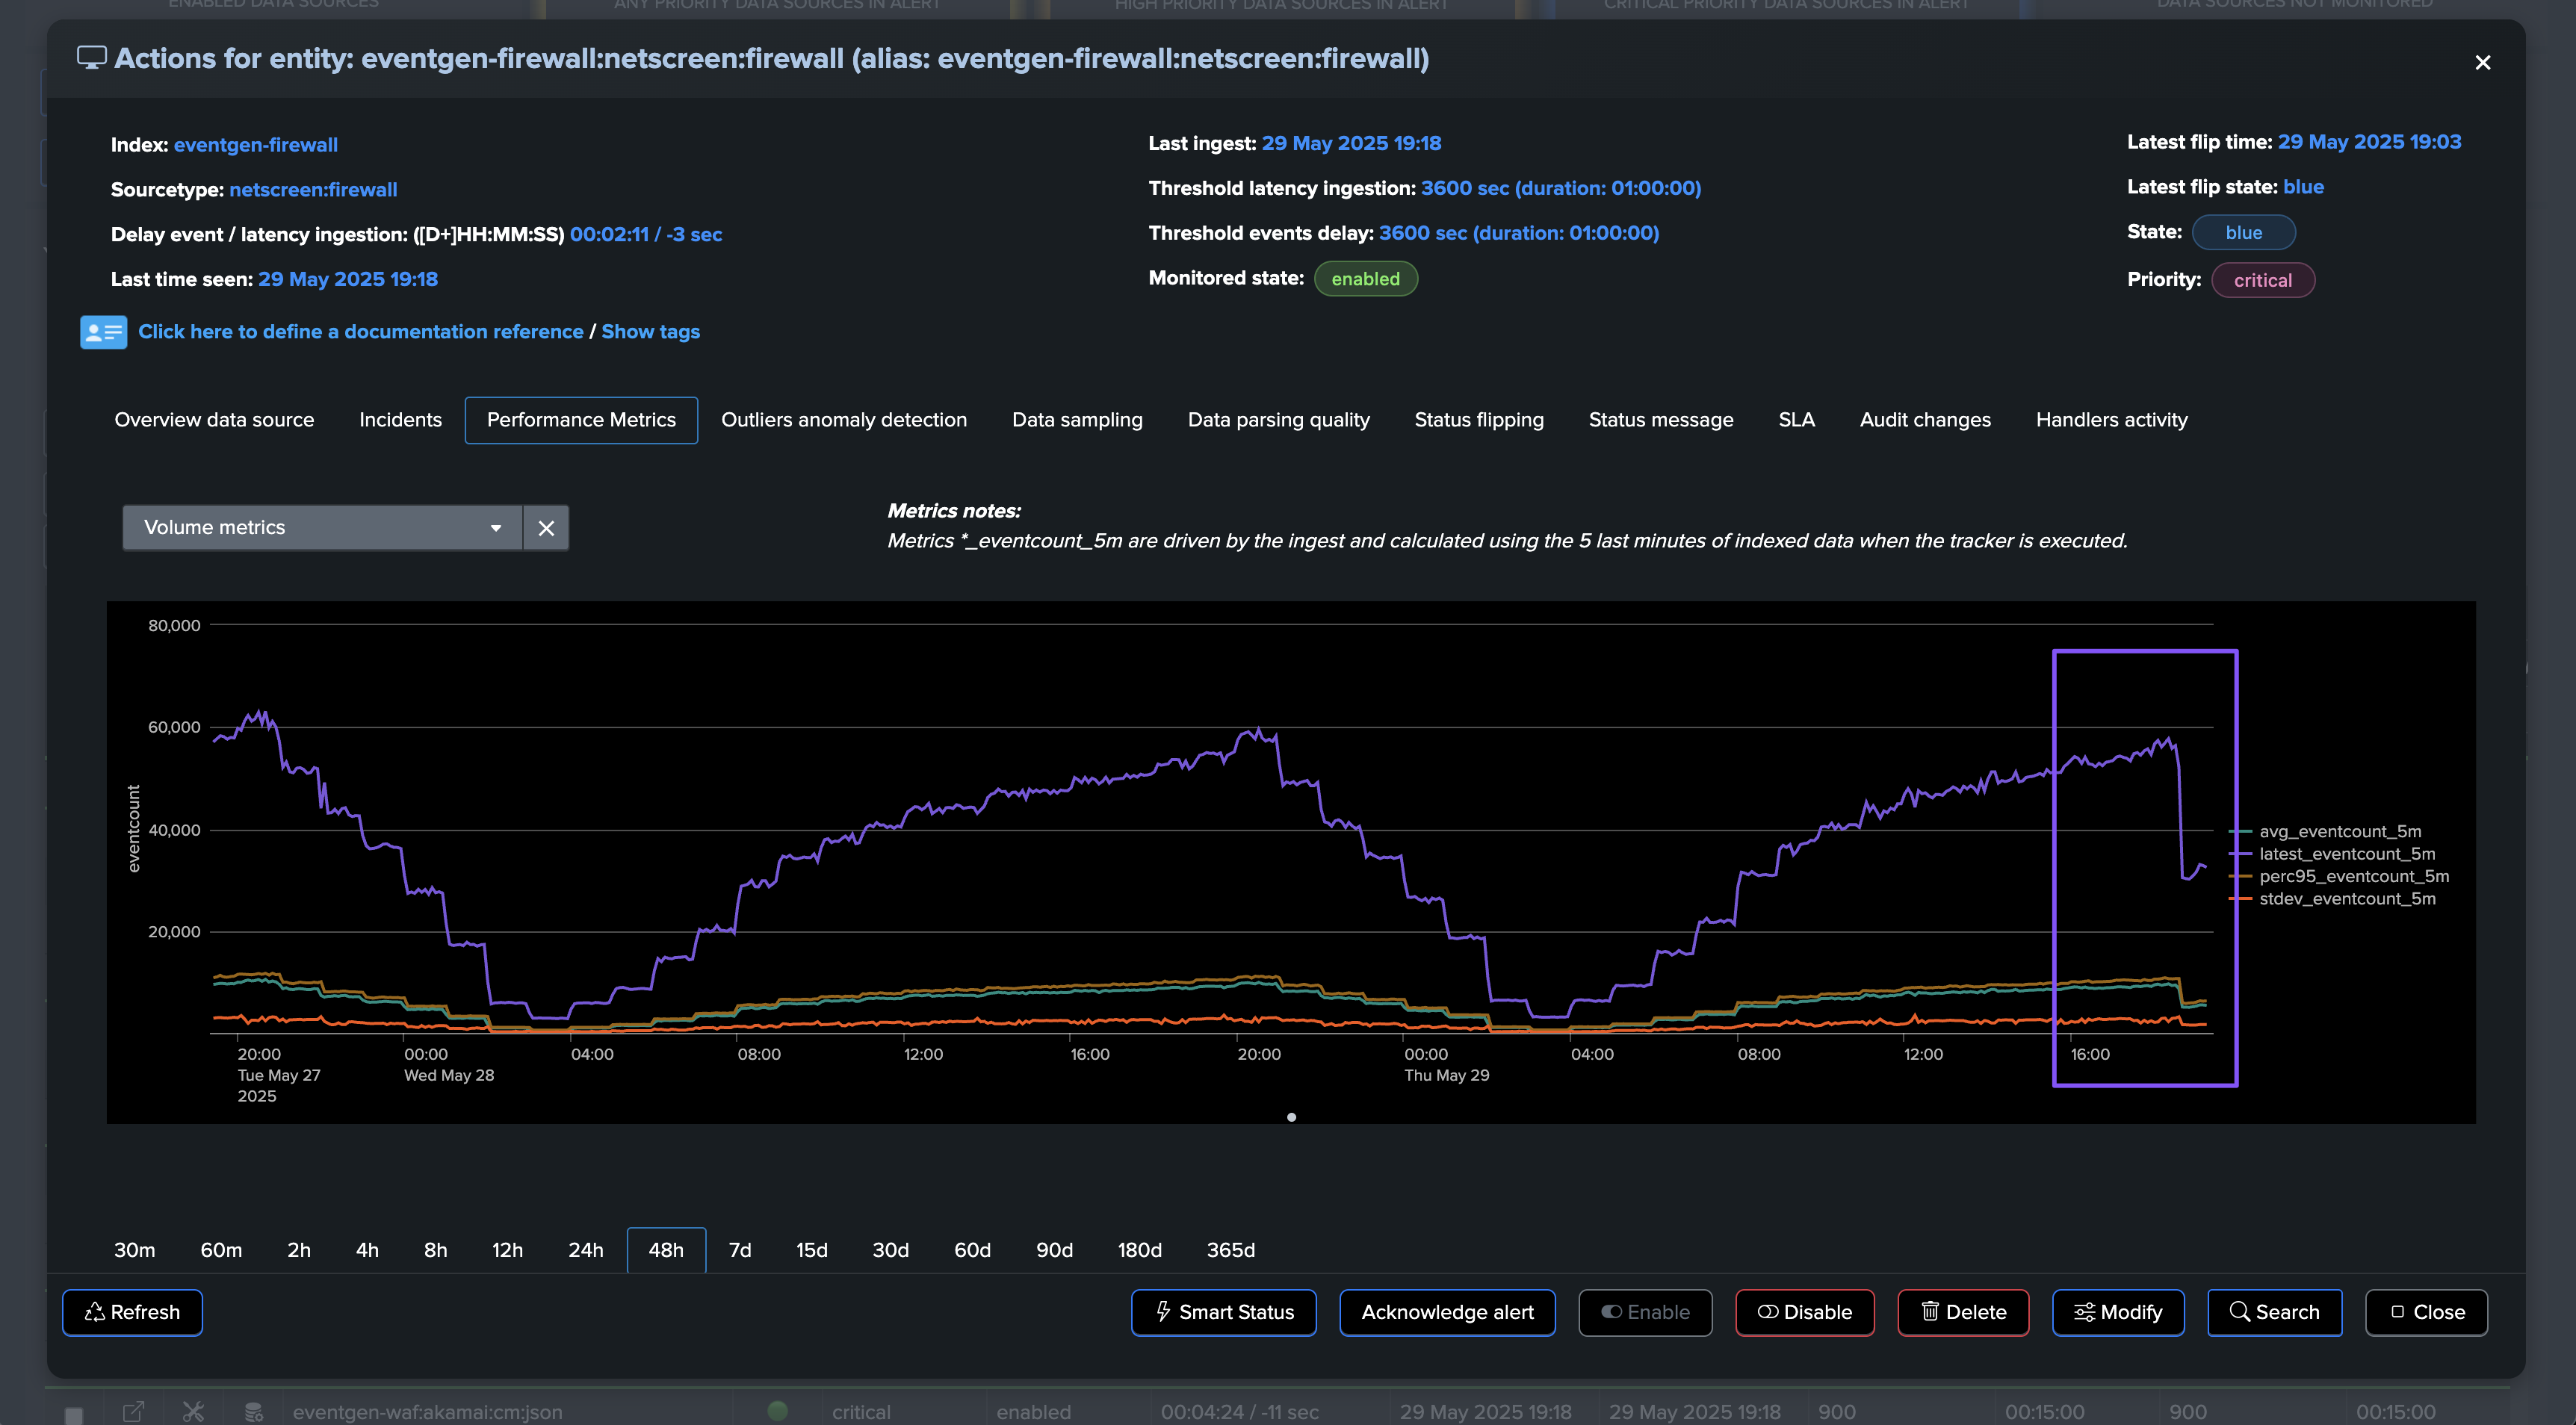This screenshot has height=1425, width=2576.
Task: Toggle latest_eventcount_5m legend series
Action: click(2346, 854)
